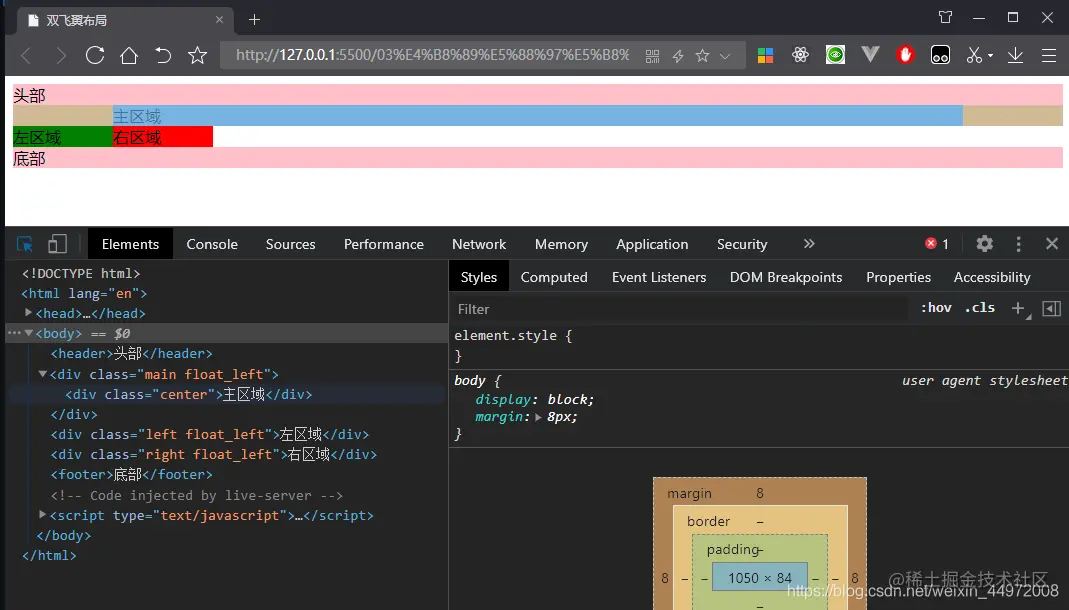Open the React developer tools extension
Image resolution: width=1069 pixels, height=610 pixels.
(800, 55)
